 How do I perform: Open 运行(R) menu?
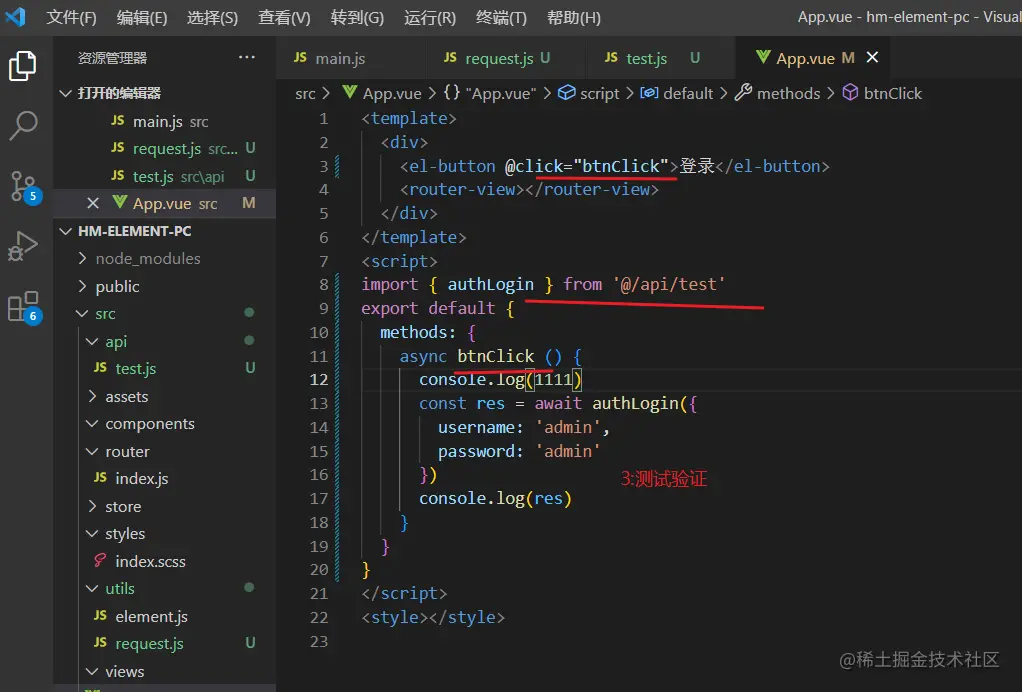point(430,18)
